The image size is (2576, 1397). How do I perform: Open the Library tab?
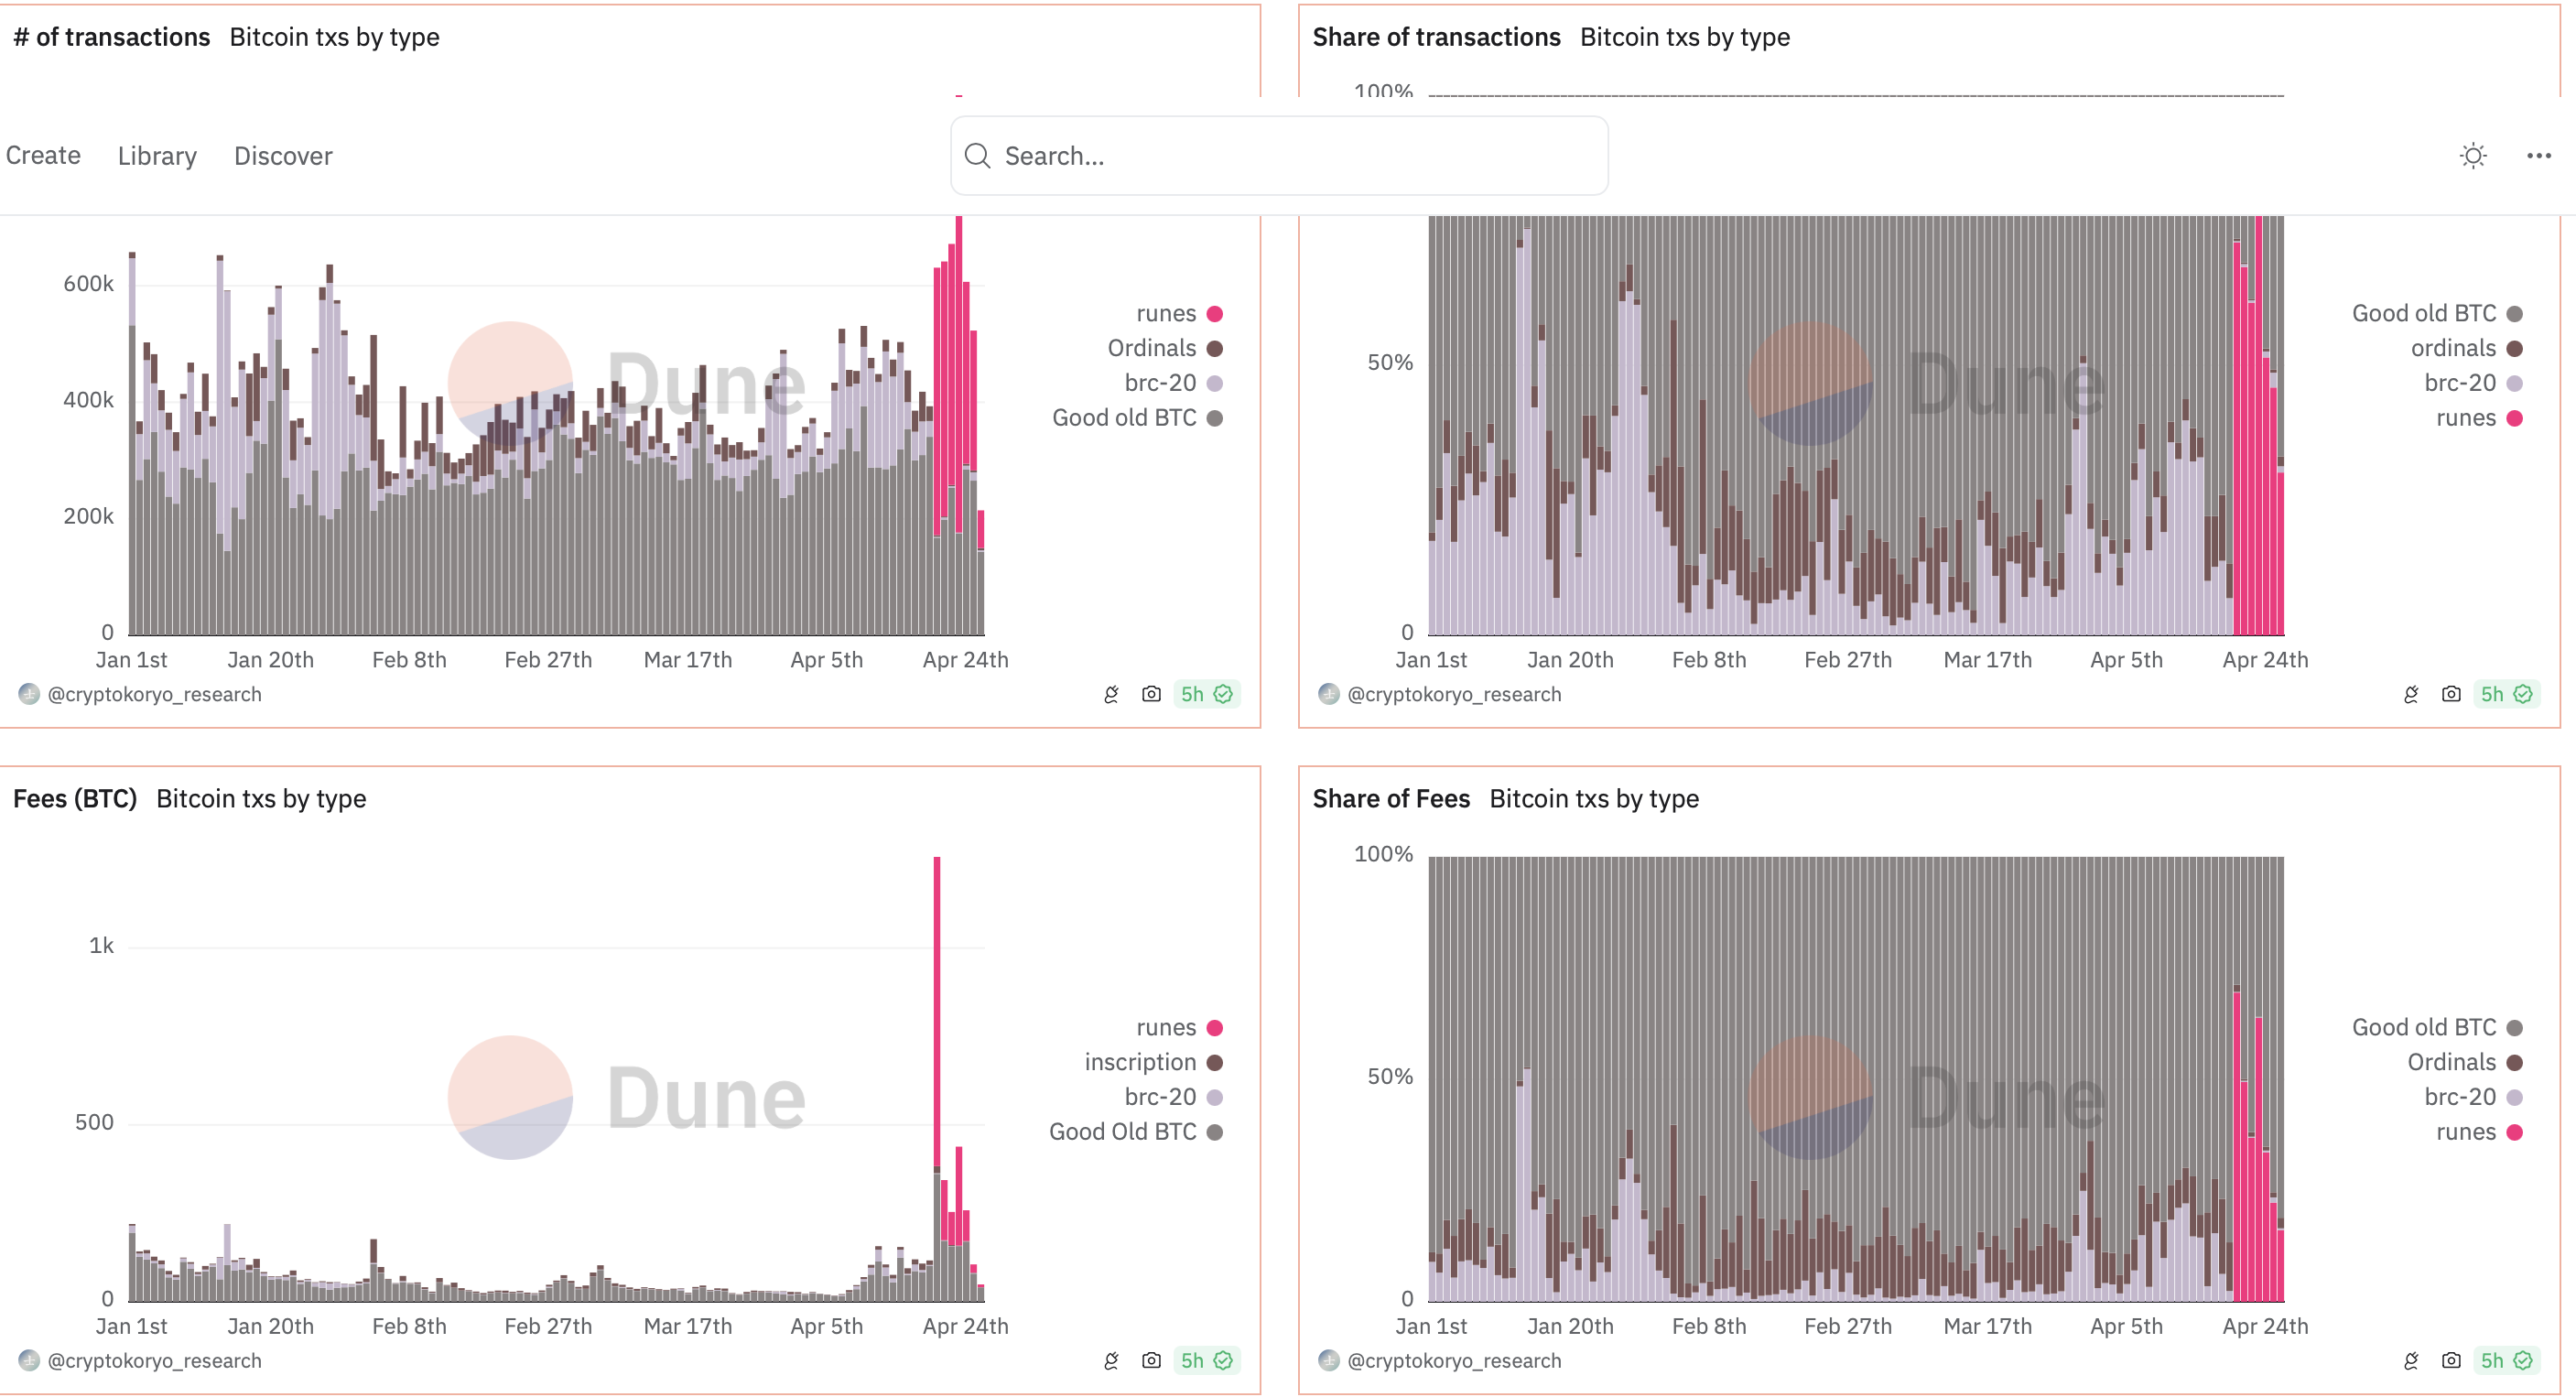[x=157, y=156]
